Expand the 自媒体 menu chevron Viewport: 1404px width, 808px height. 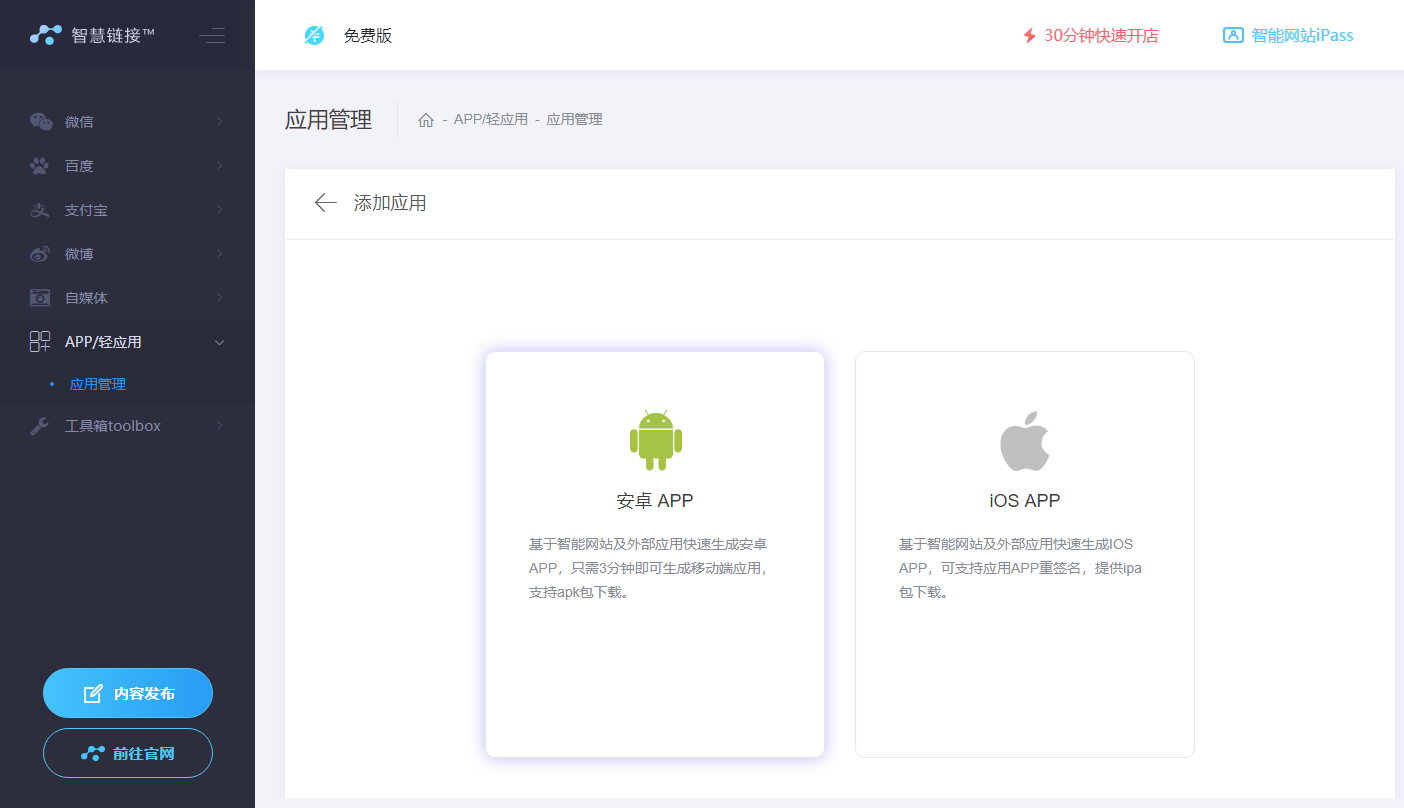pos(219,298)
